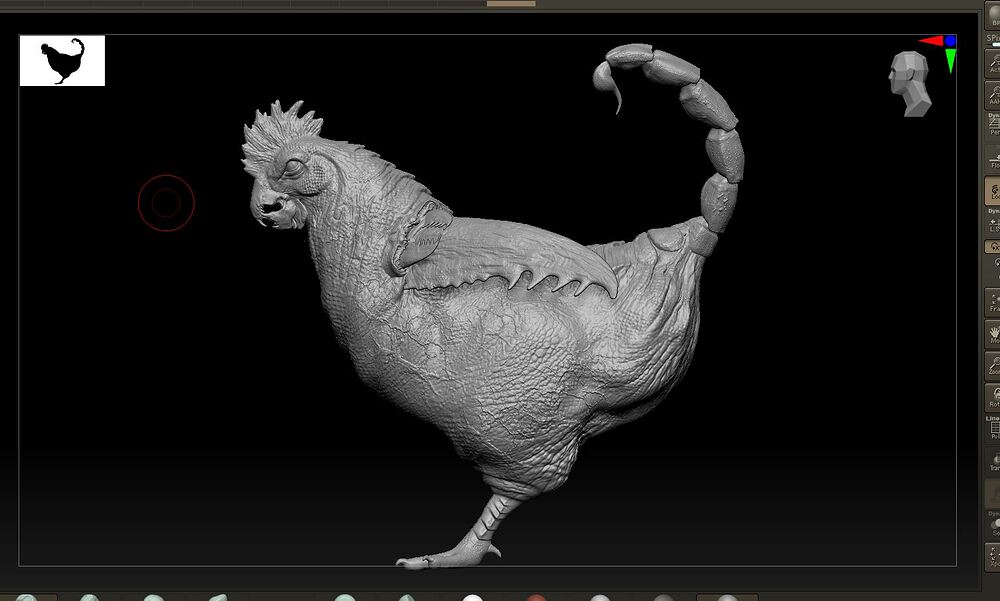Click the BPR render button
This screenshot has width=1000, height=601.
coord(993,14)
